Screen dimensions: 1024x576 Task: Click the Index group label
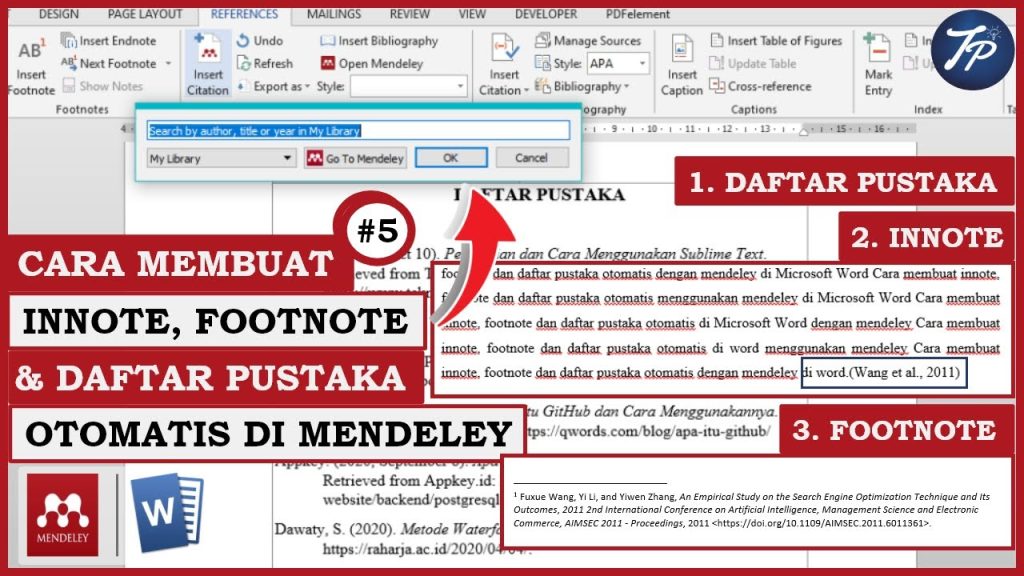928,109
